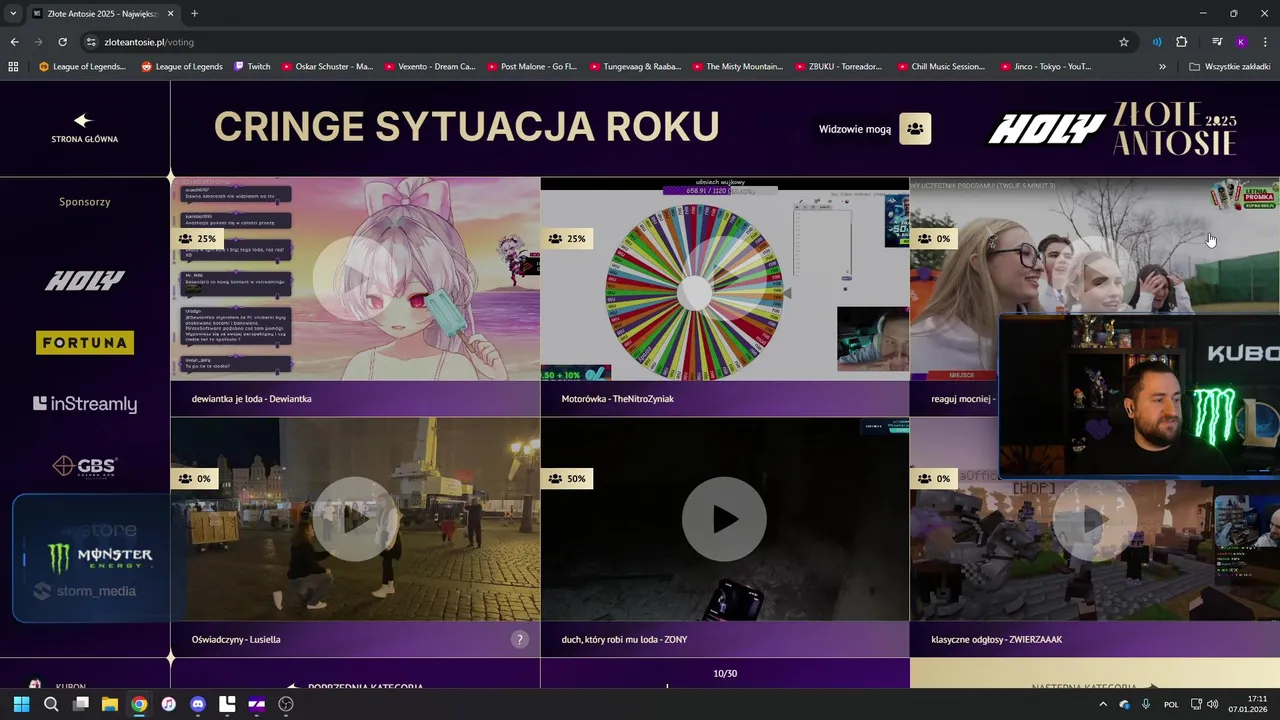The image size is (1280, 720).
Task: Close the Złote Antosie 2025 tab
Action: click(x=170, y=14)
